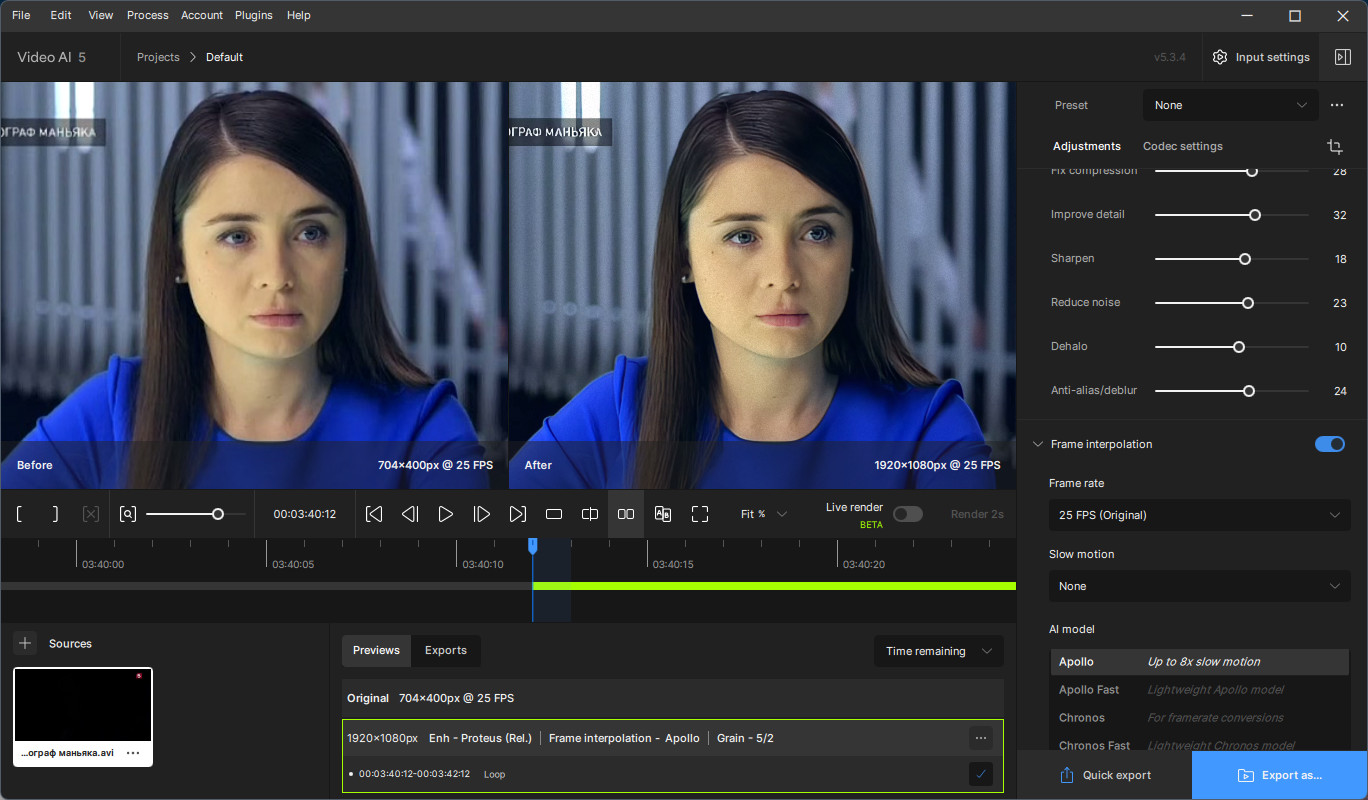Jump to the first frame of the video
This screenshot has width=1368, height=800.
(x=374, y=514)
